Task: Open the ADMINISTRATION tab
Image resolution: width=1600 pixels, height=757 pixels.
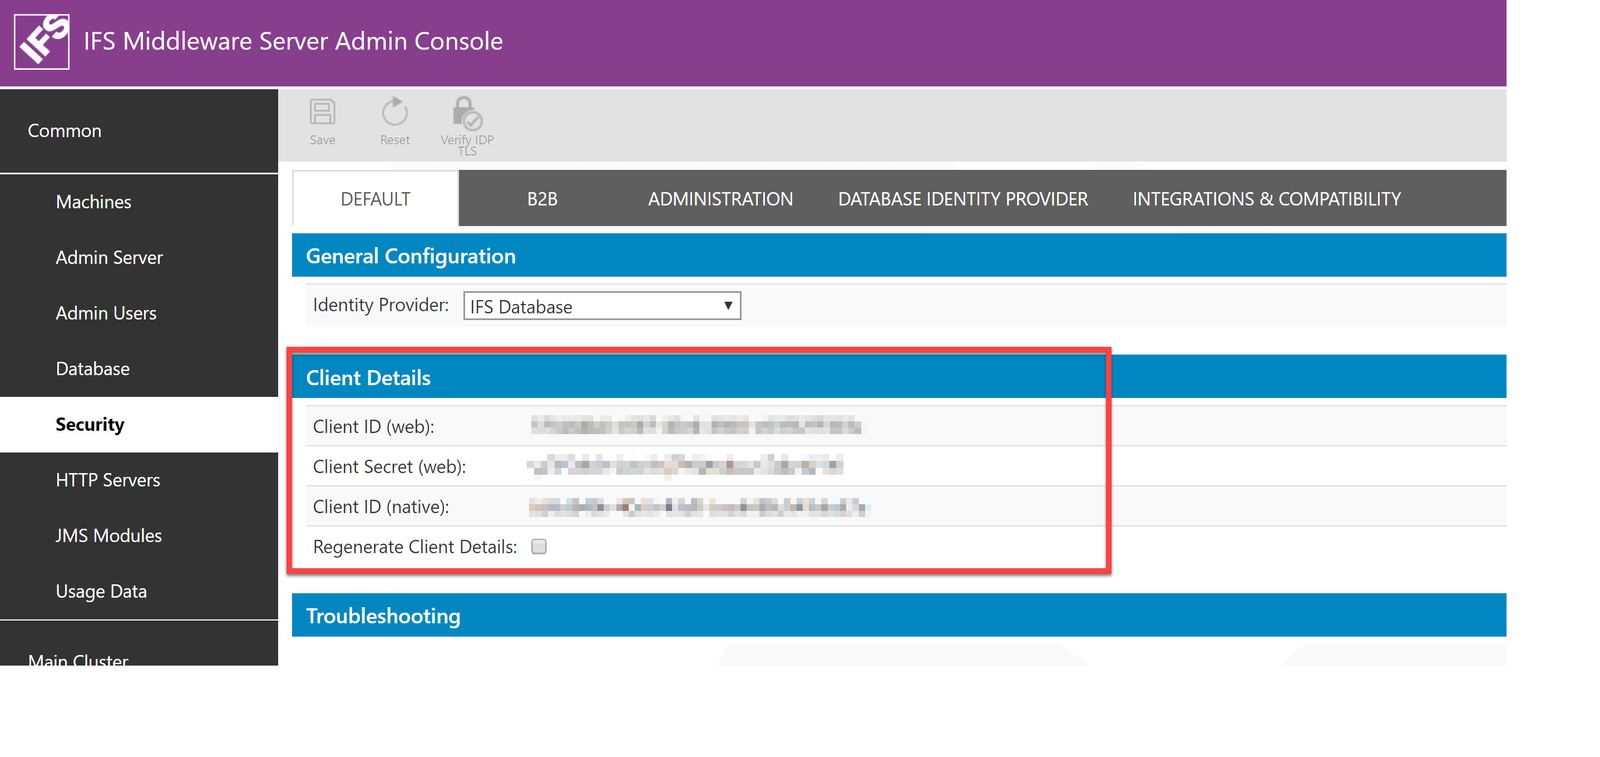Action: click(720, 199)
